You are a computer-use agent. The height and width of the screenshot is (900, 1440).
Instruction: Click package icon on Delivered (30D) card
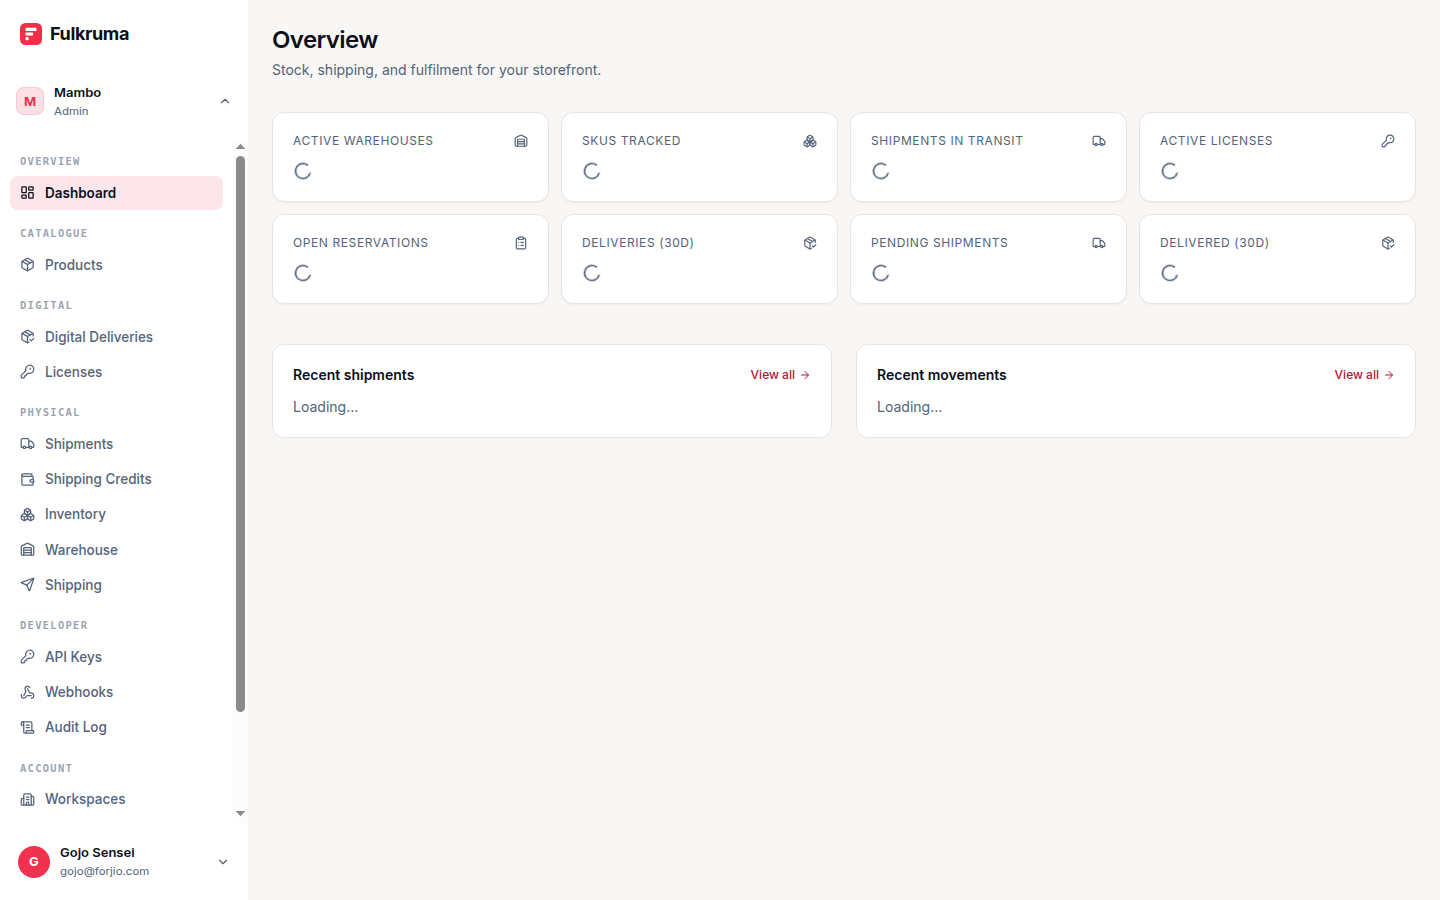coord(1388,243)
